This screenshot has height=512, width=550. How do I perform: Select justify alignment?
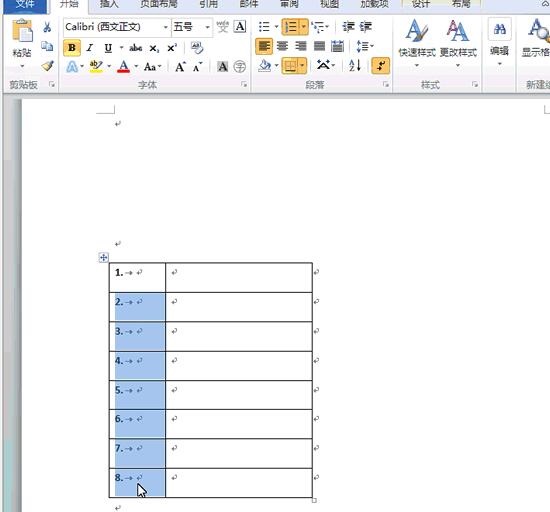click(319, 46)
